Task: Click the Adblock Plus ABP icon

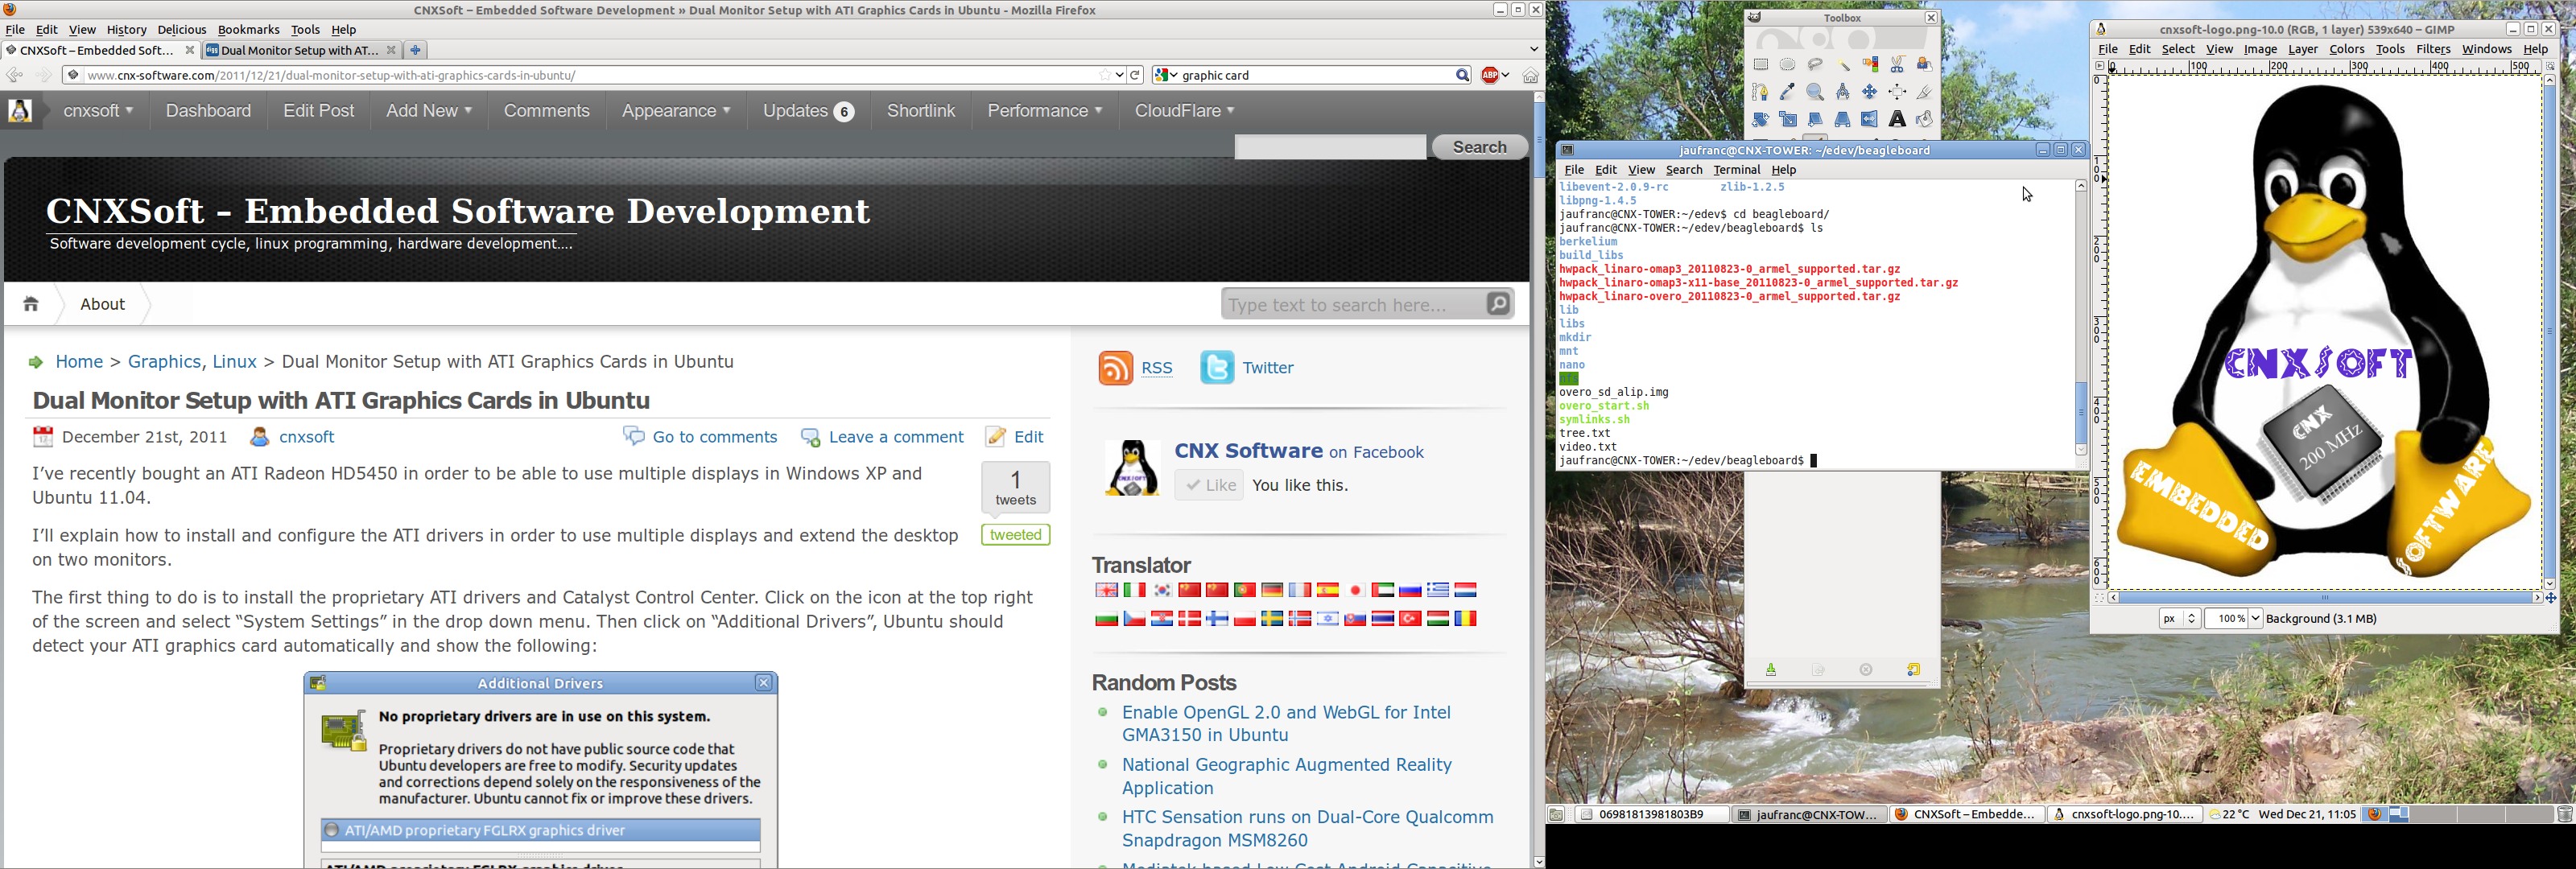Action: click(x=1491, y=75)
